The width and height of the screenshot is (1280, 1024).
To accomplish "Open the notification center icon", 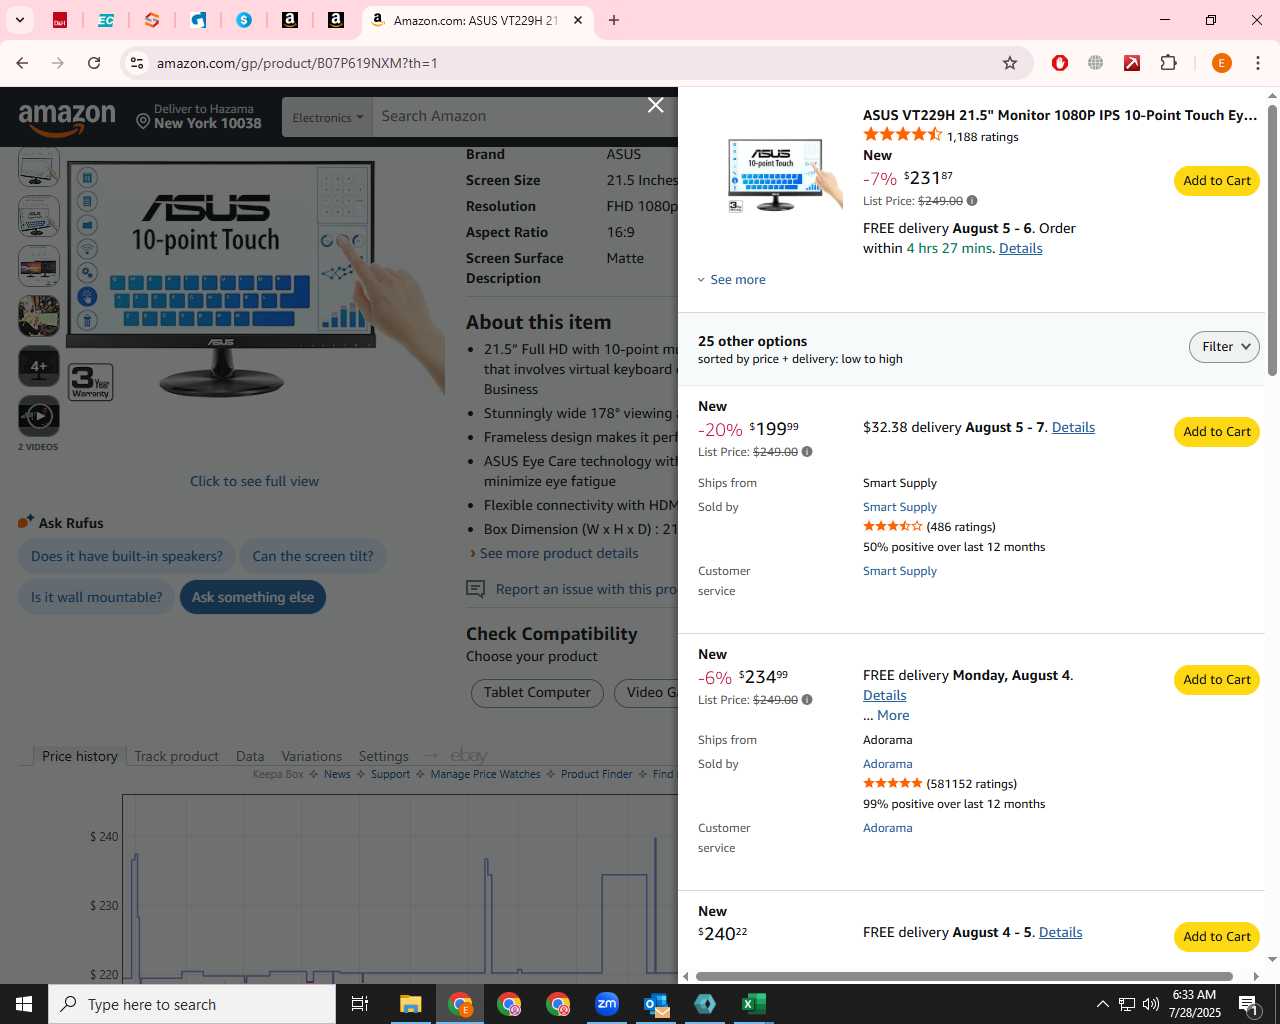I will click(x=1248, y=1004).
